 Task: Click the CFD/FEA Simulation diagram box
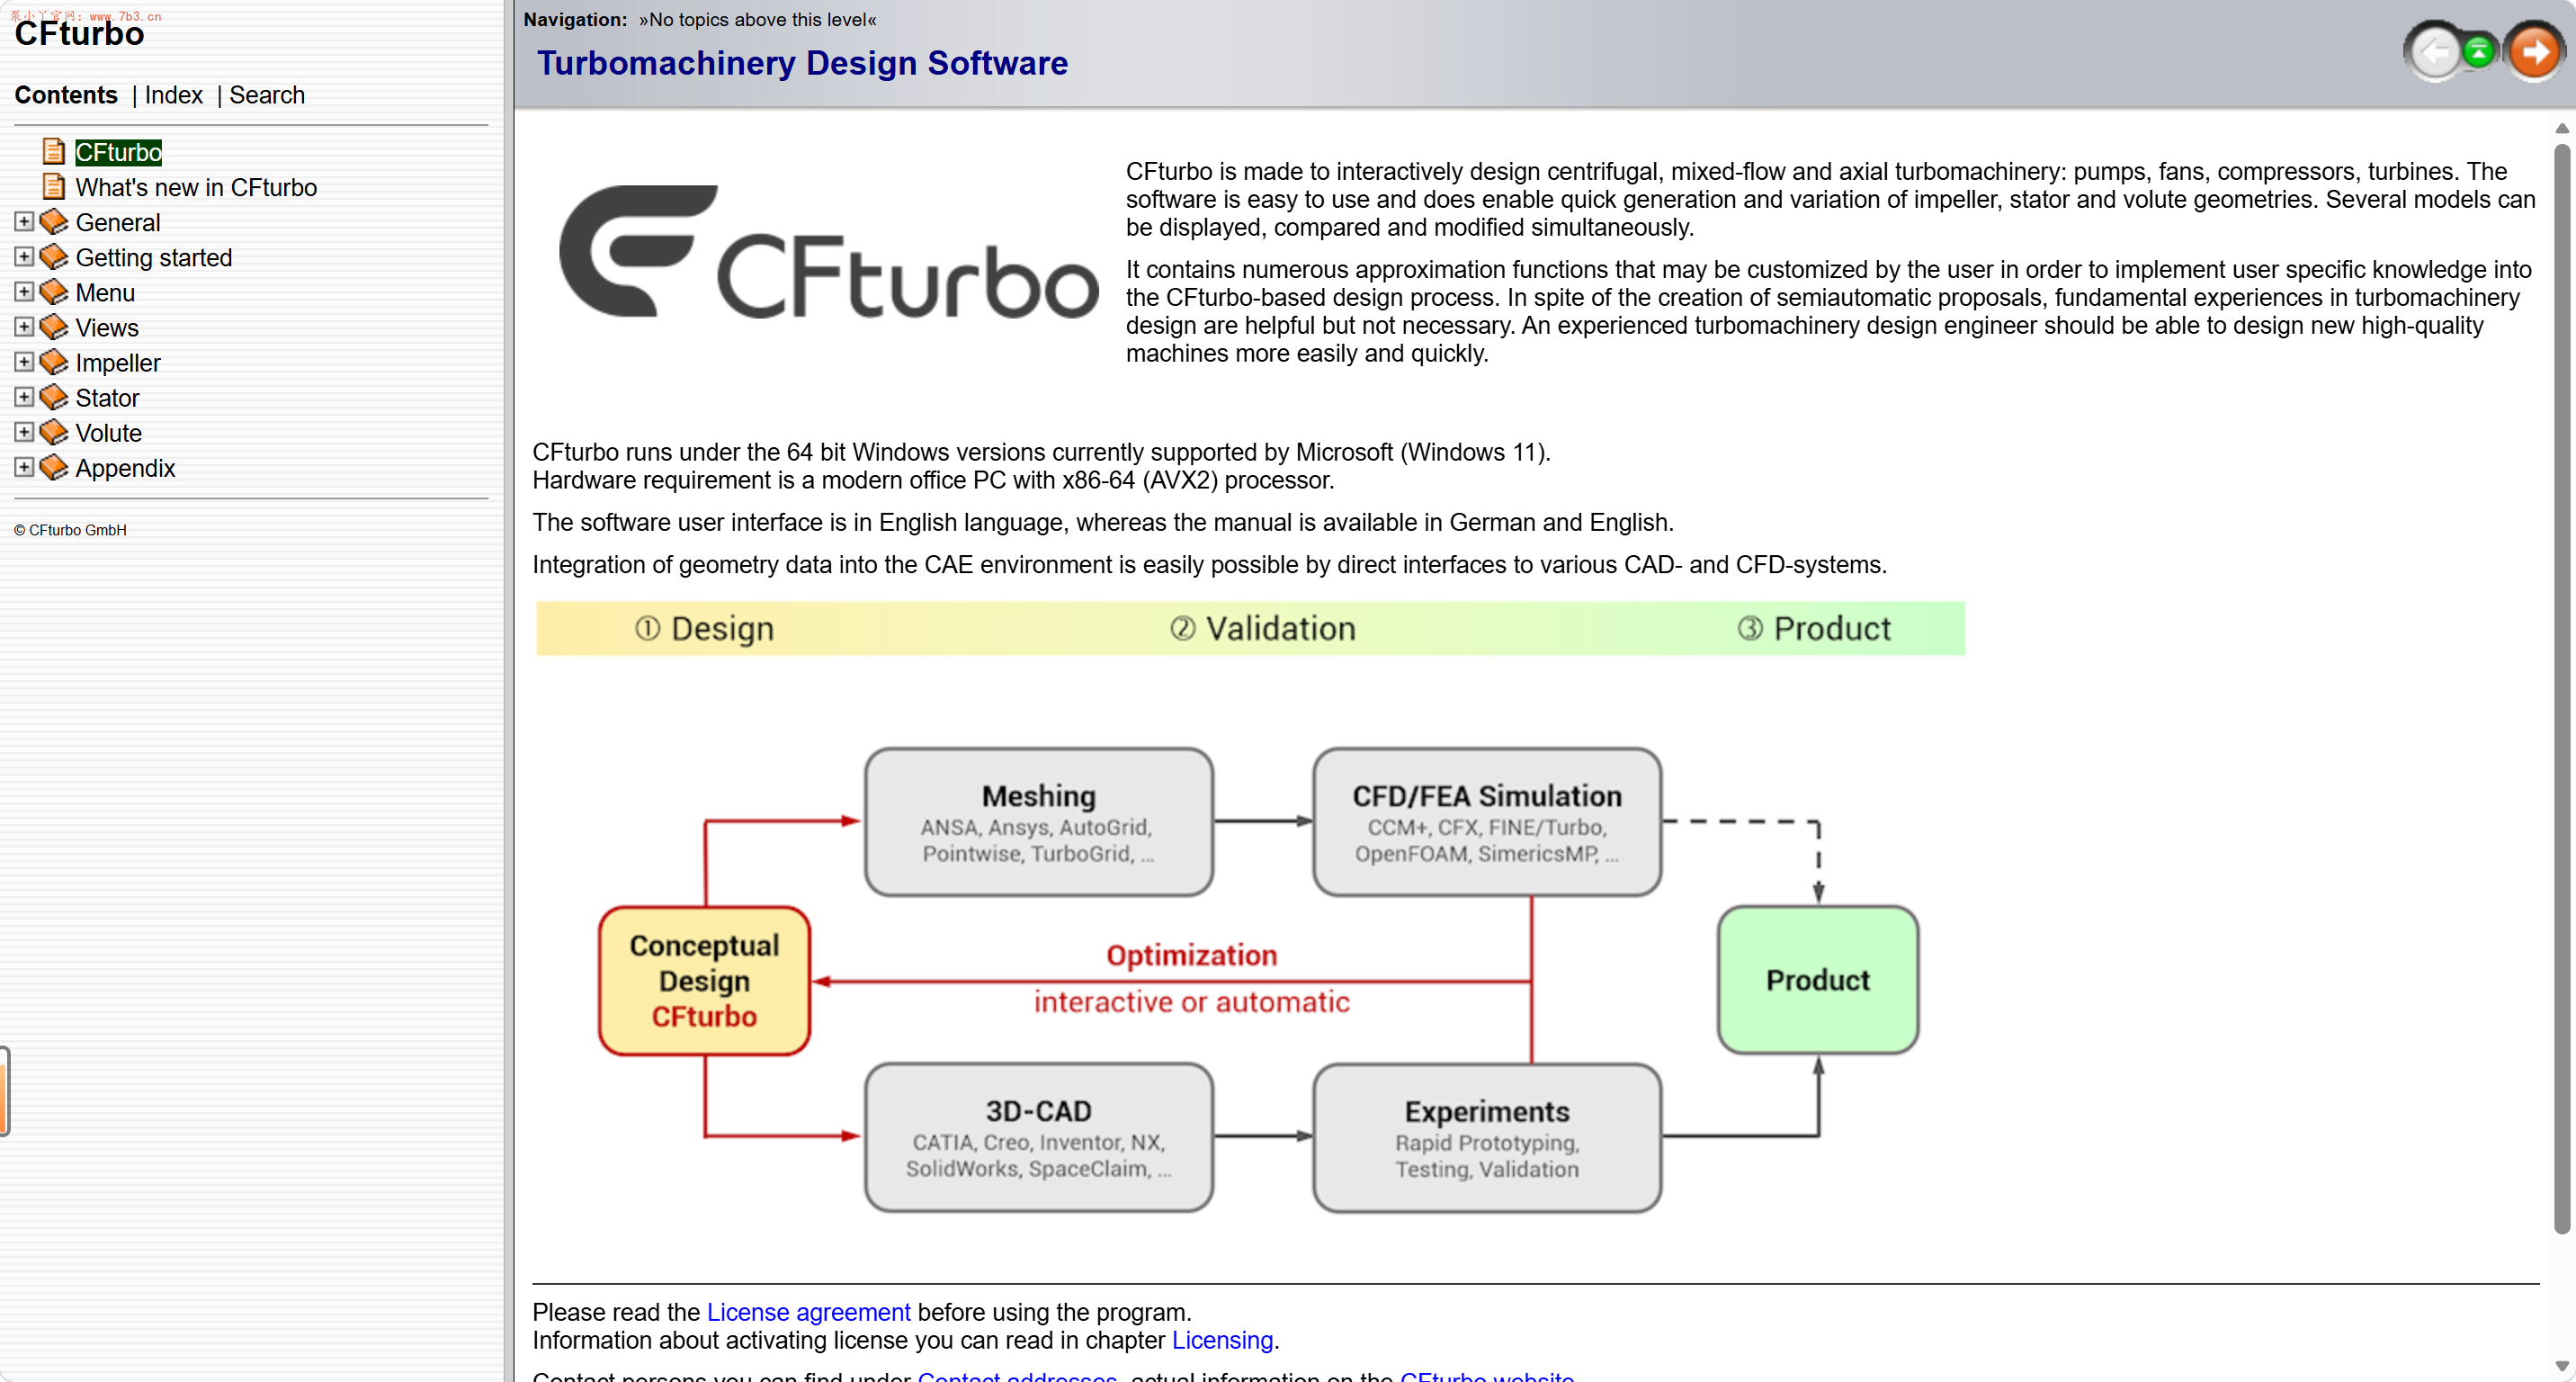tap(1486, 821)
